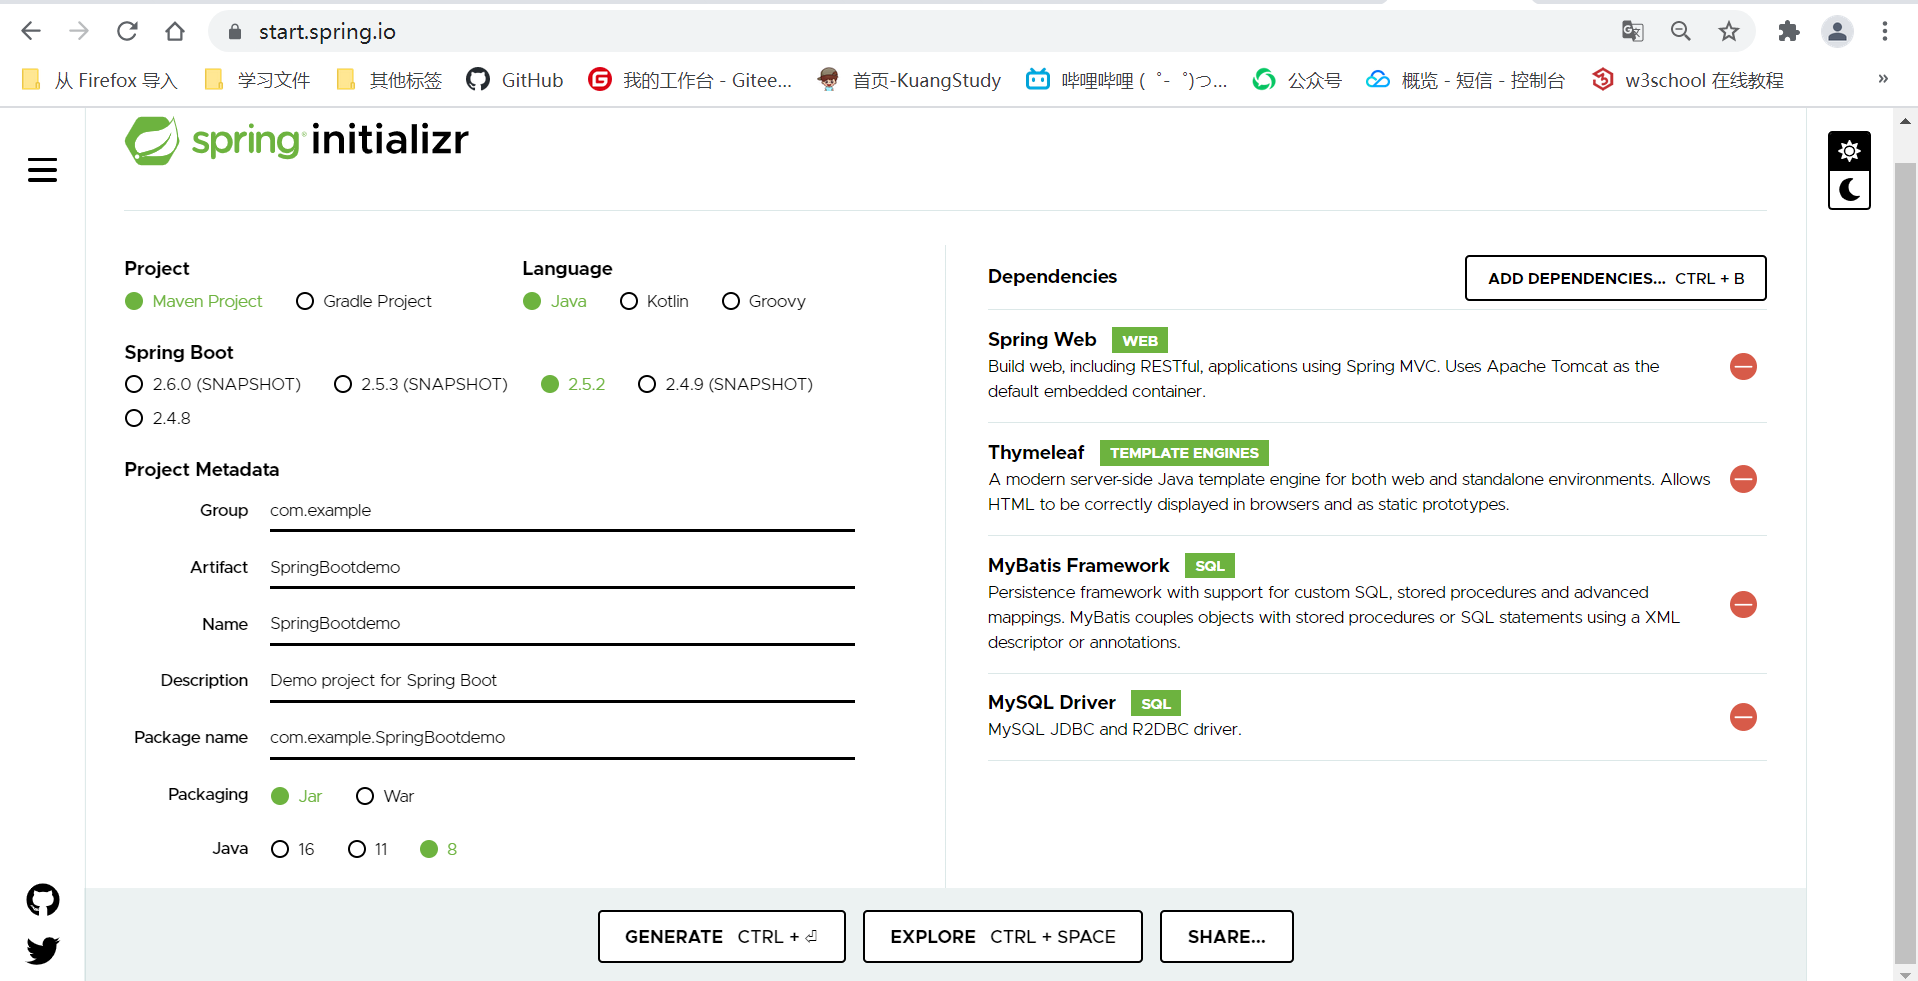Screen dimensions: 1918x981
Task: Open the 公众号 bookmark
Action: coord(1297,80)
